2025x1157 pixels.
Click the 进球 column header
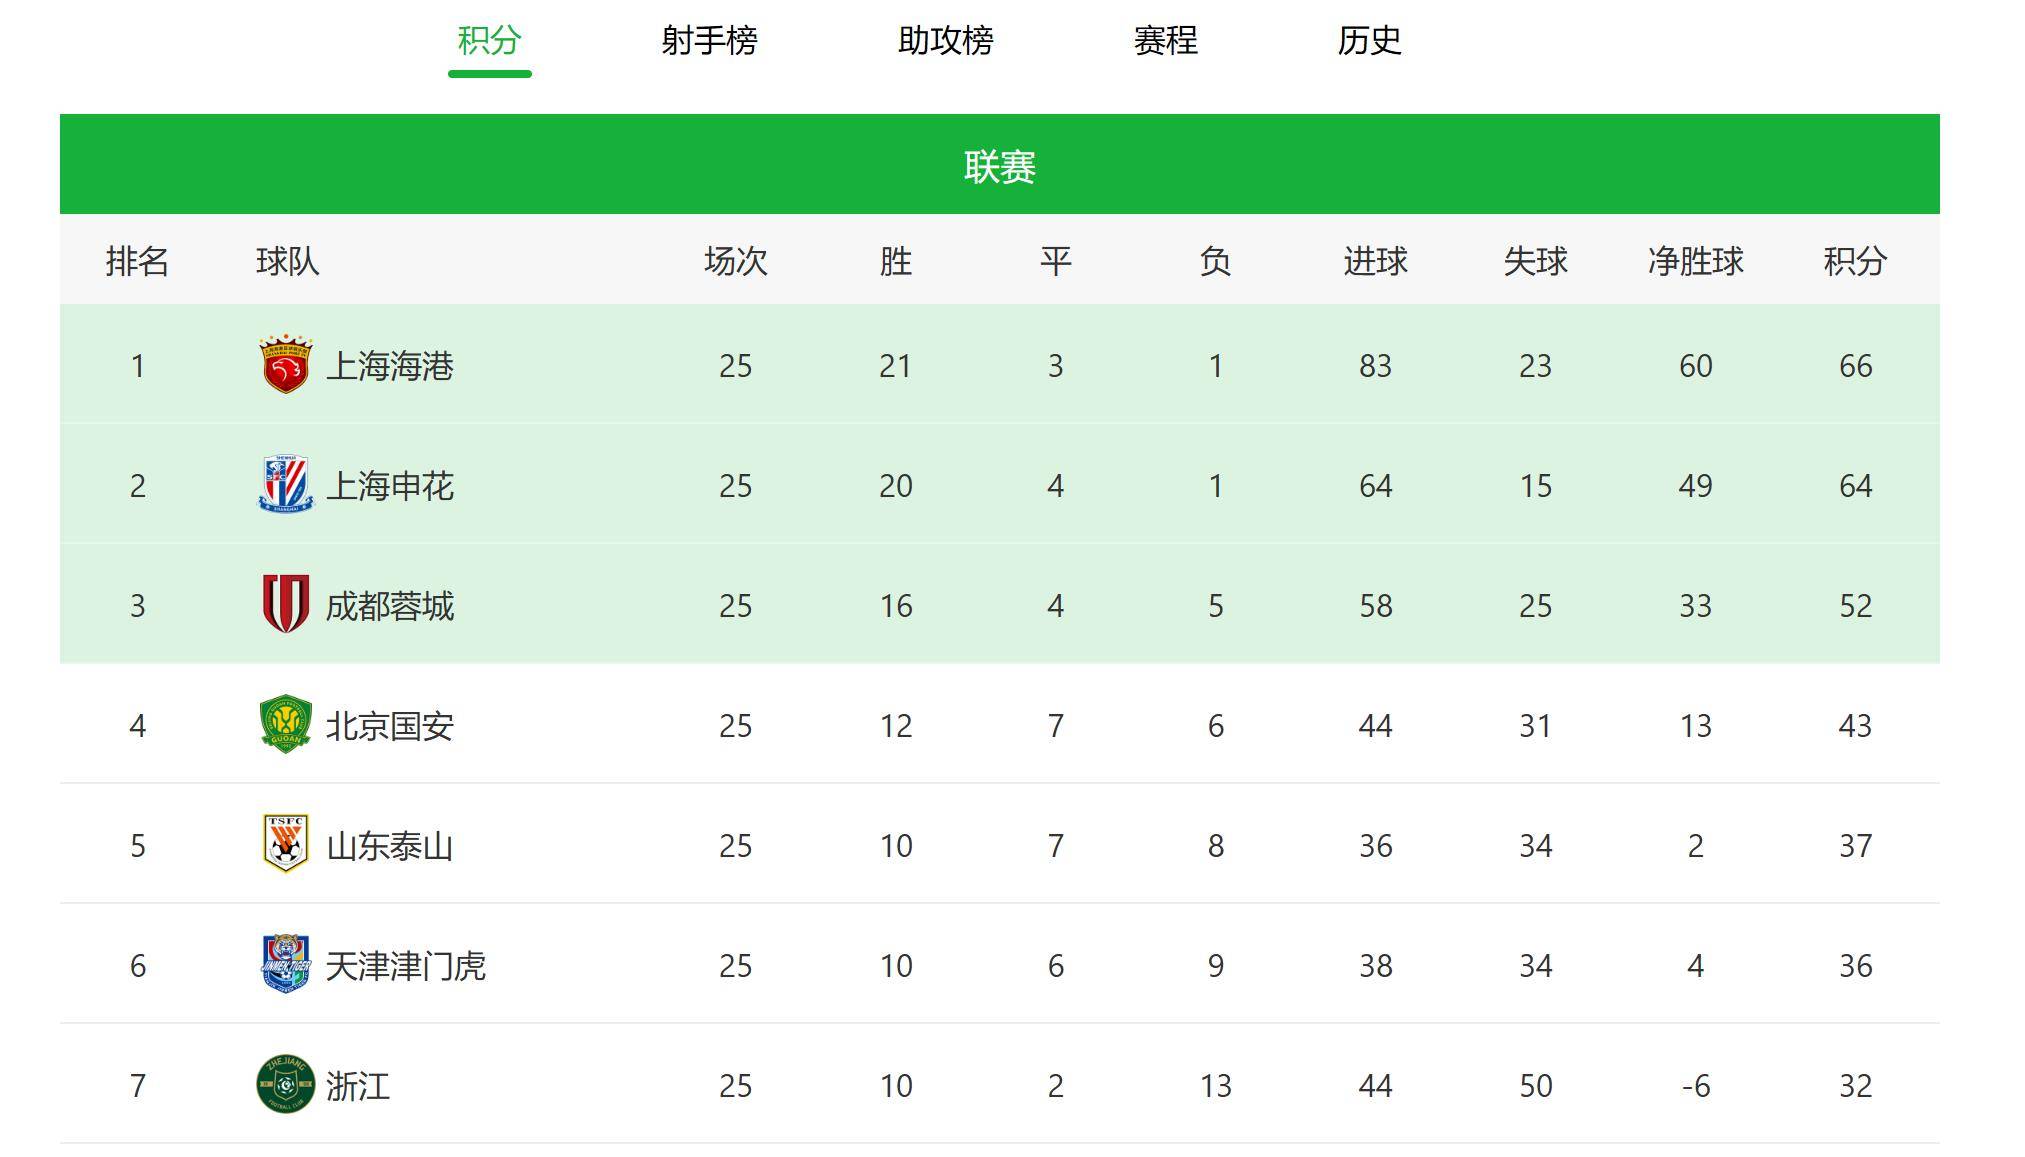(1375, 262)
